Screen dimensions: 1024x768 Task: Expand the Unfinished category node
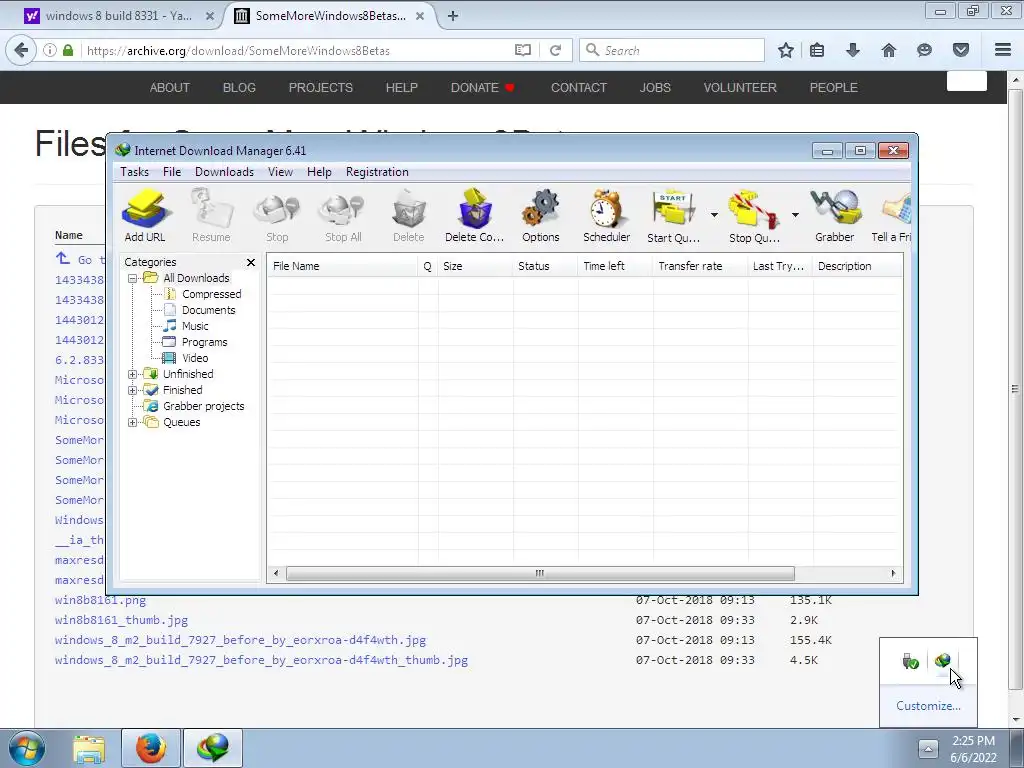pos(133,374)
